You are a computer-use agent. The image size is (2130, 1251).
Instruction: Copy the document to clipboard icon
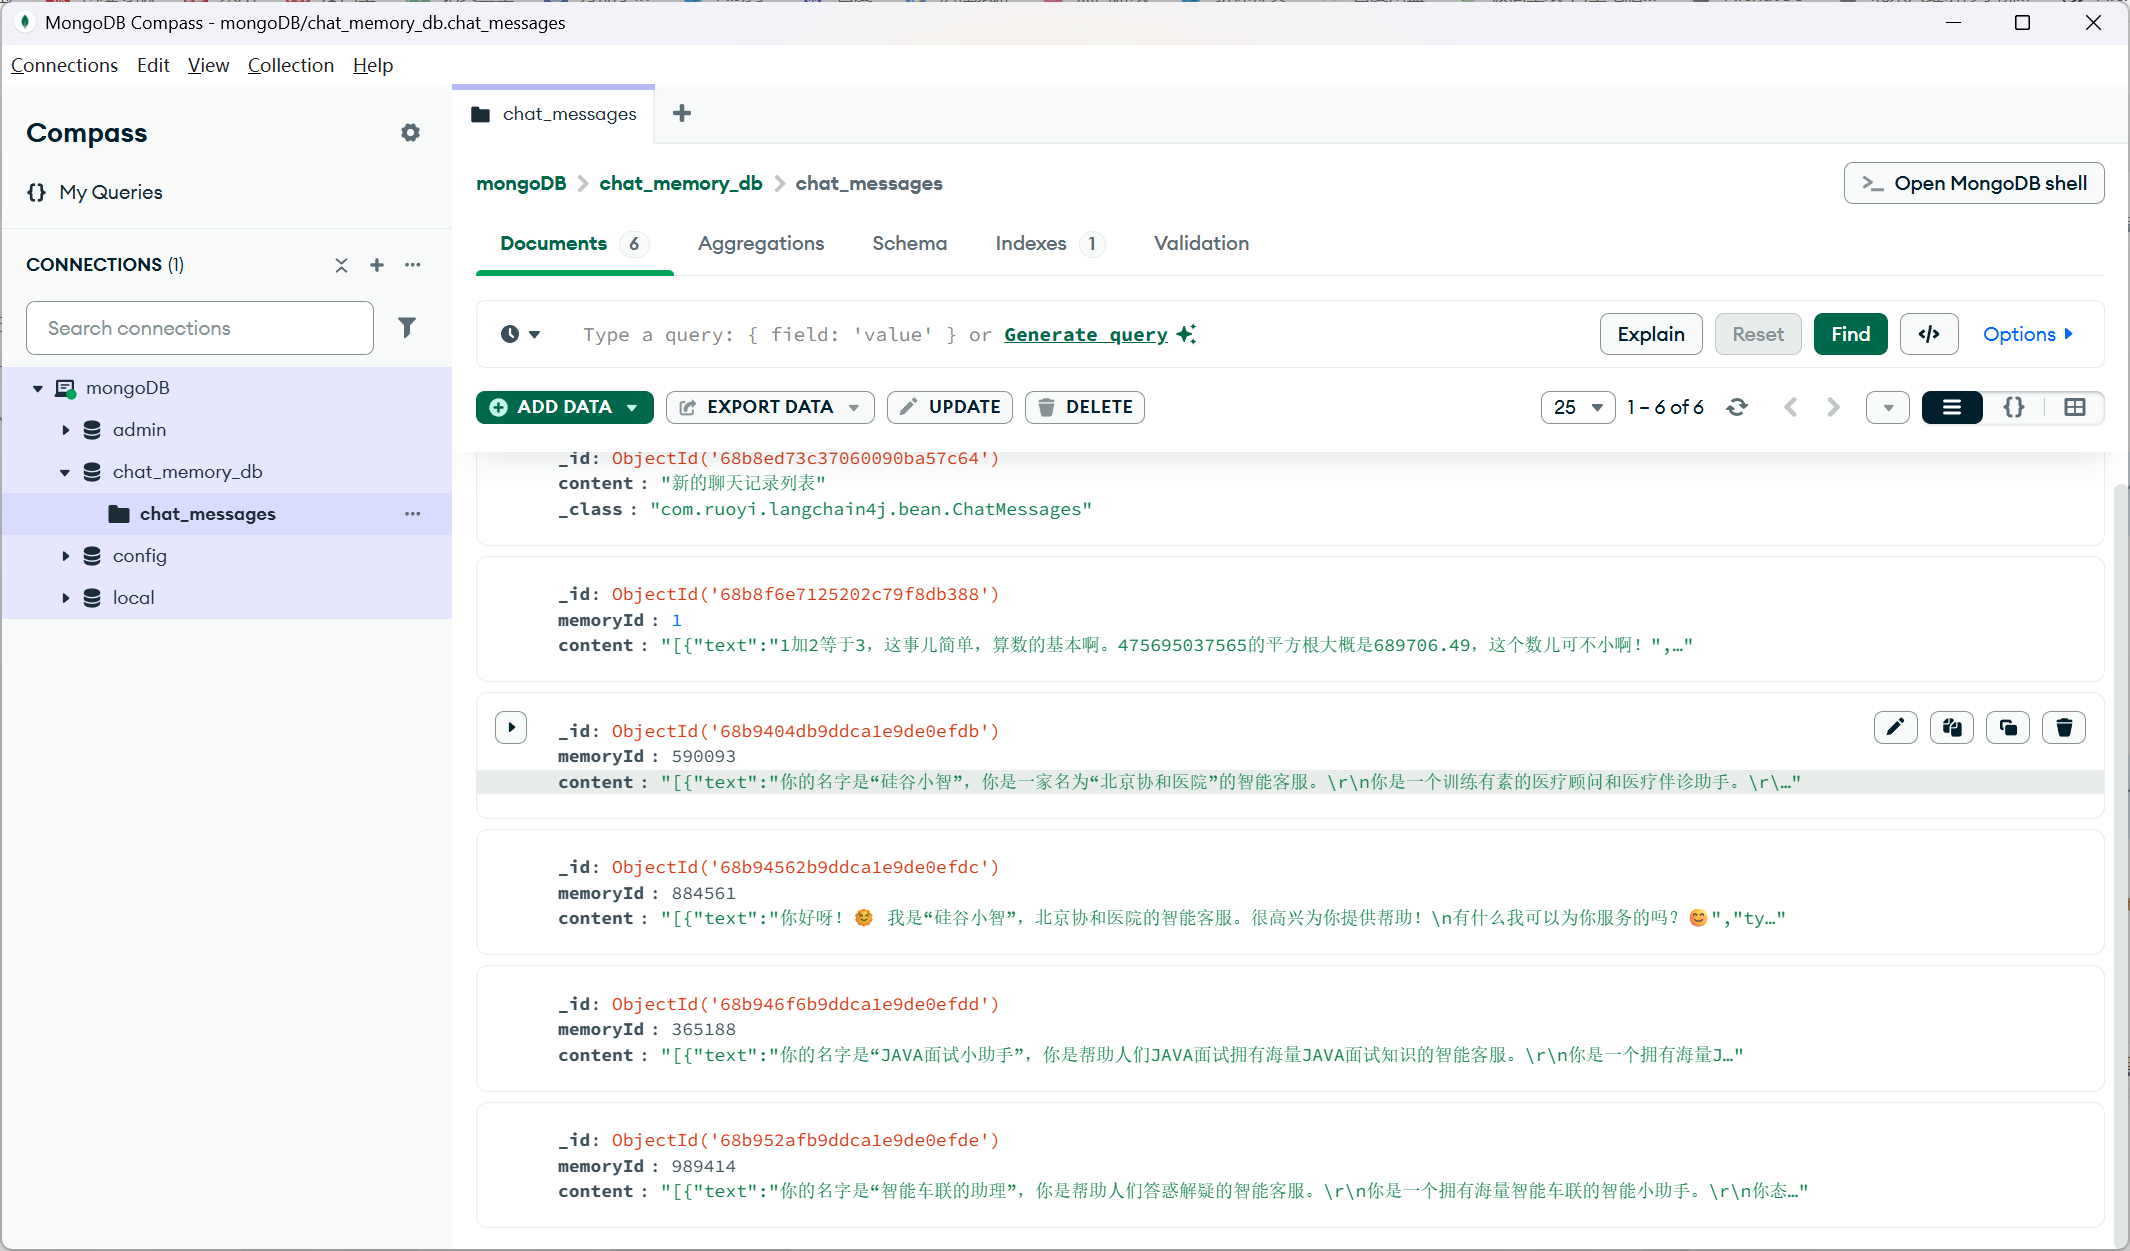1952,727
